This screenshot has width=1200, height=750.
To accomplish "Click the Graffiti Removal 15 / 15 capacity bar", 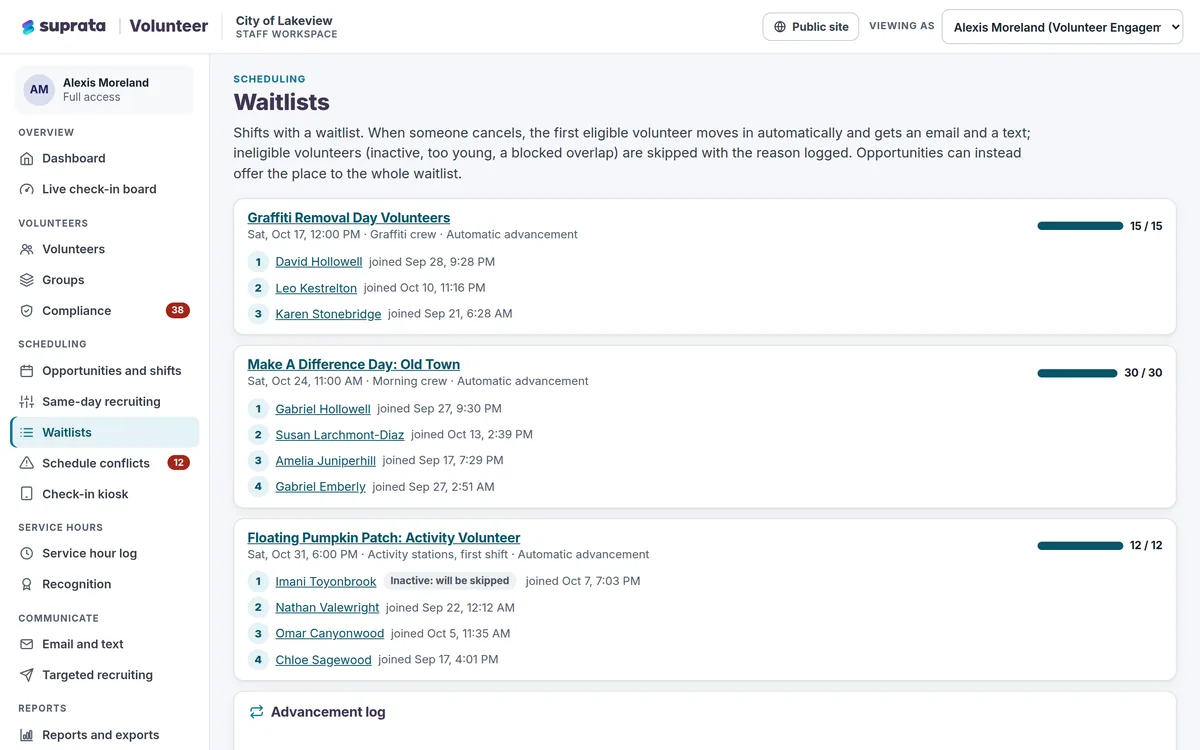I will coord(1080,226).
